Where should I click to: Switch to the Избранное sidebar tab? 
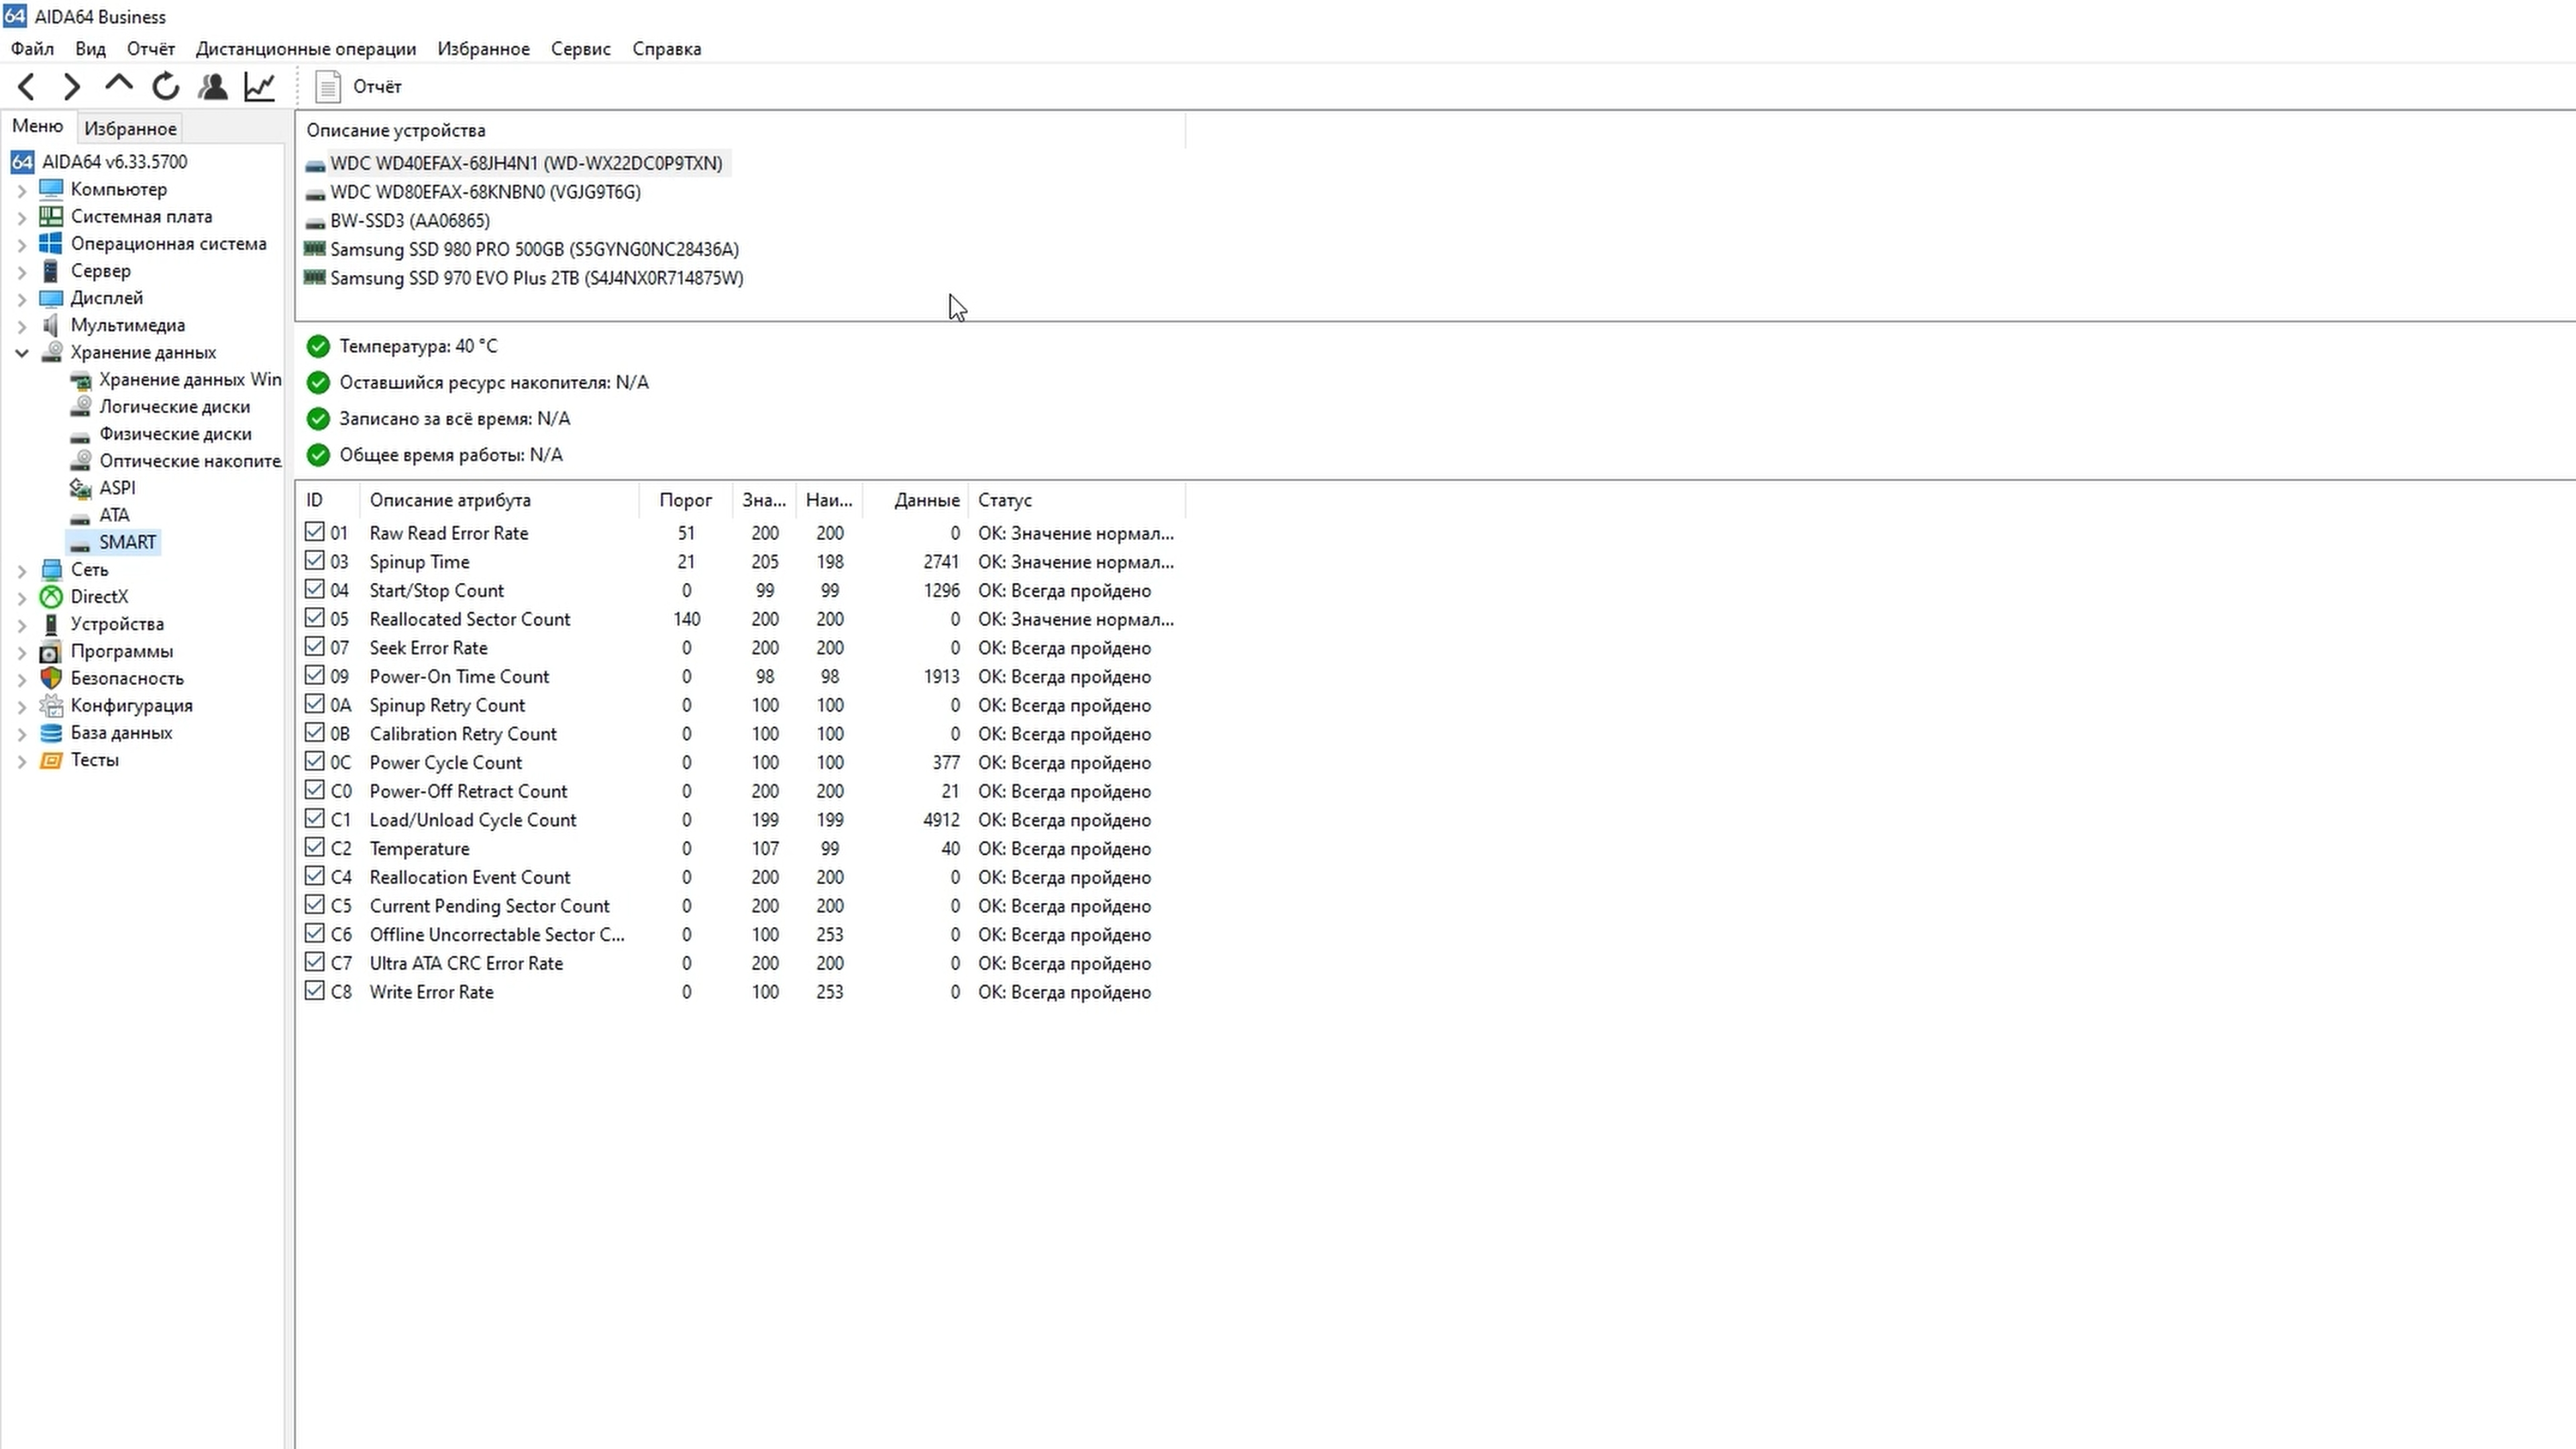[x=130, y=129]
